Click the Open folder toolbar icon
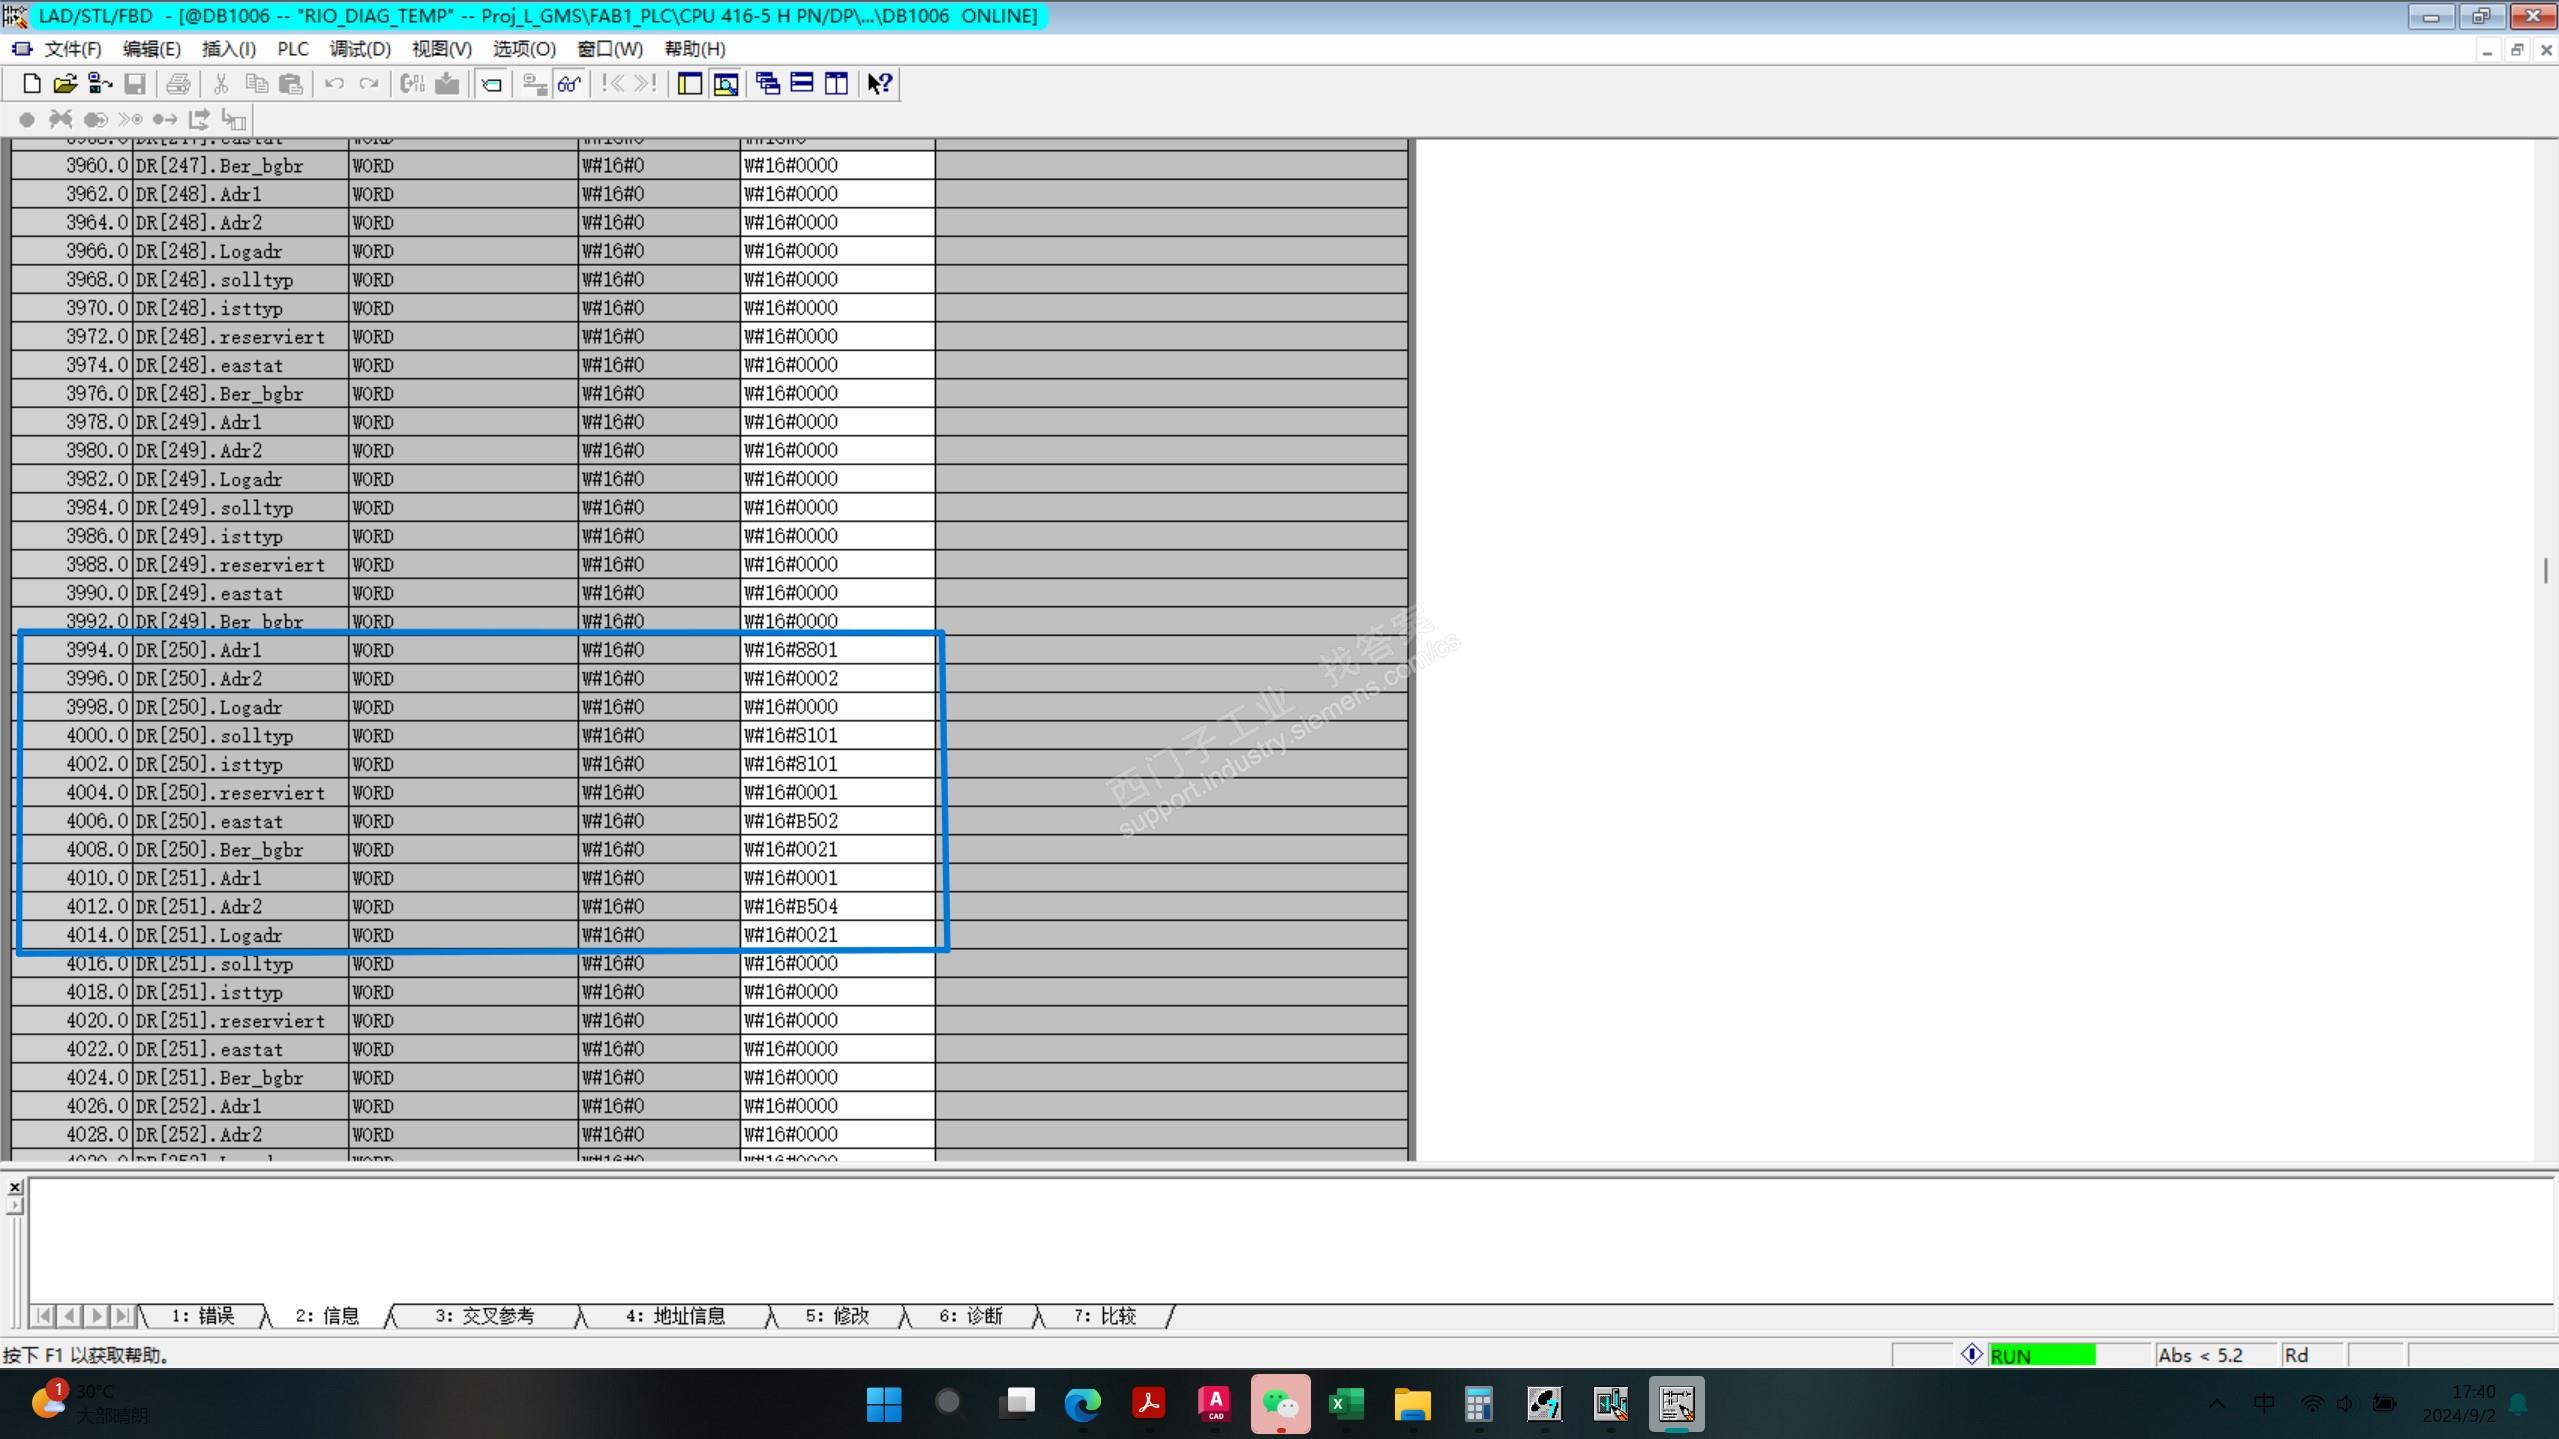 pyautogui.click(x=65, y=84)
